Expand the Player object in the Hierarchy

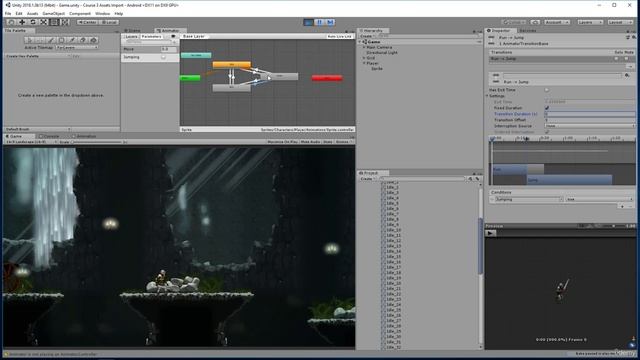[364, 63]
